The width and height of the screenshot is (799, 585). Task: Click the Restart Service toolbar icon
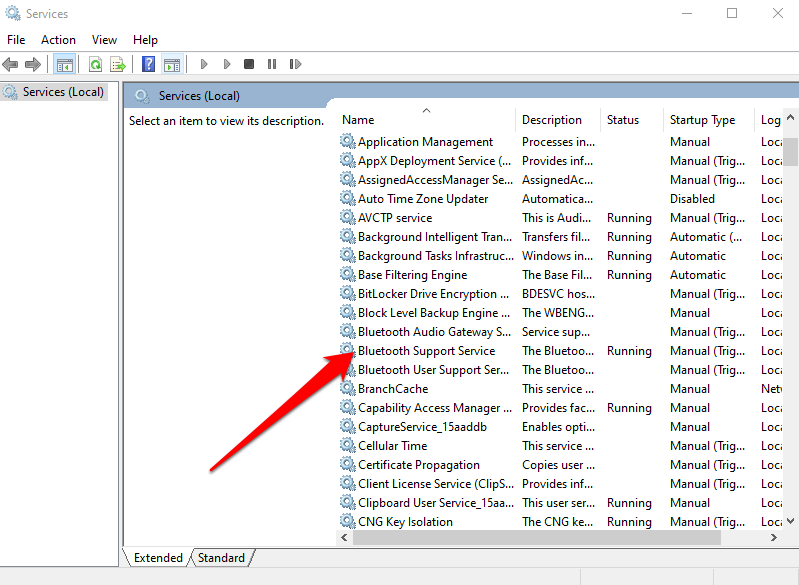(x=293, y=64)
